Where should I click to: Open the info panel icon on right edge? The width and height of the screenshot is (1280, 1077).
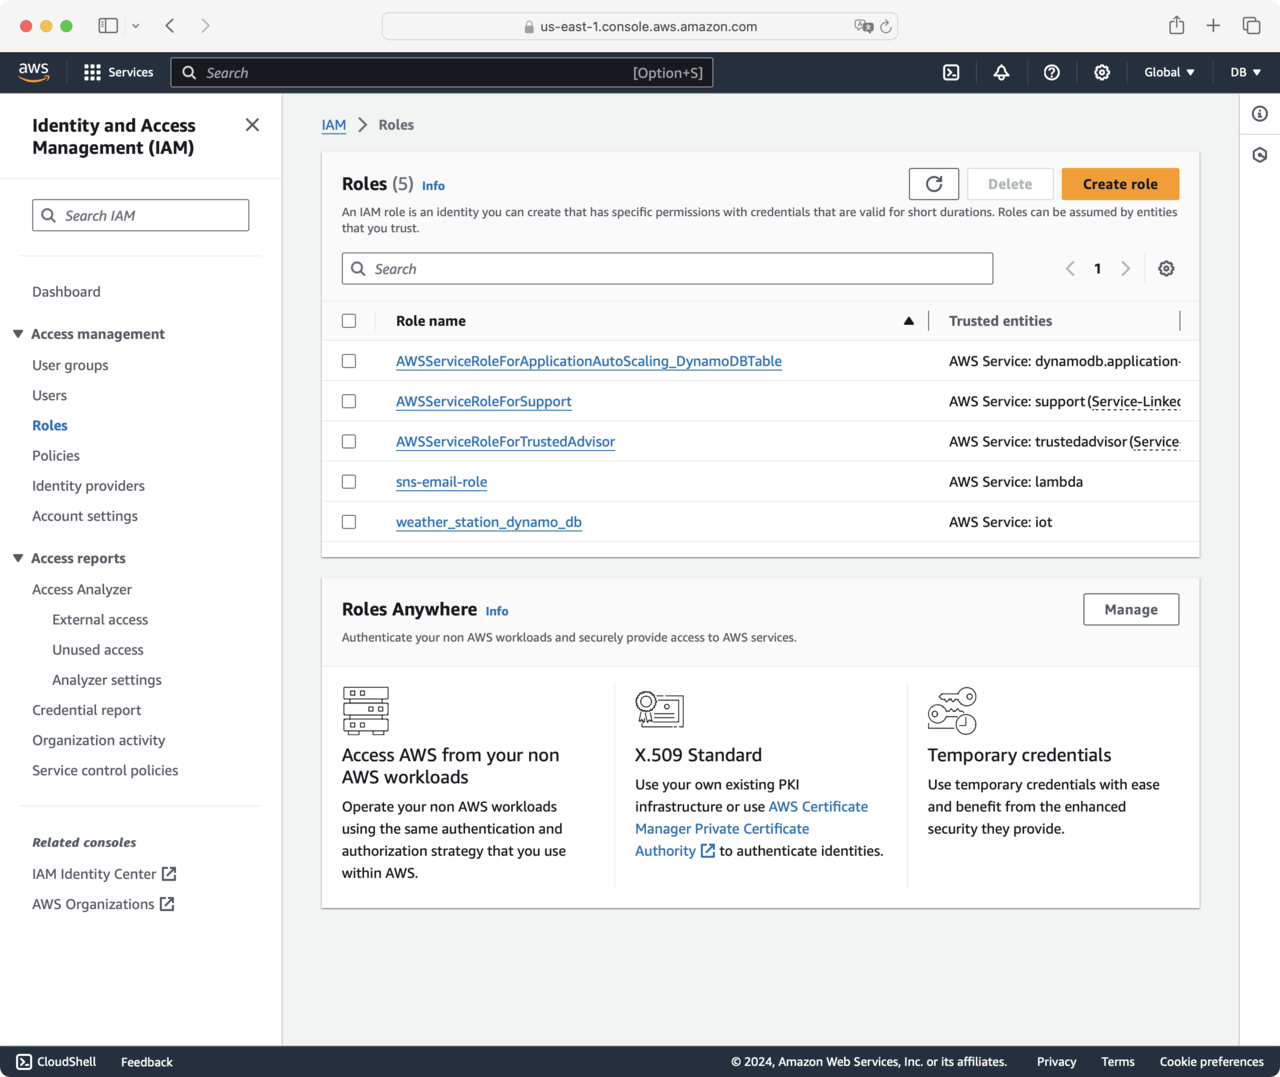(x=1260, y=114)
